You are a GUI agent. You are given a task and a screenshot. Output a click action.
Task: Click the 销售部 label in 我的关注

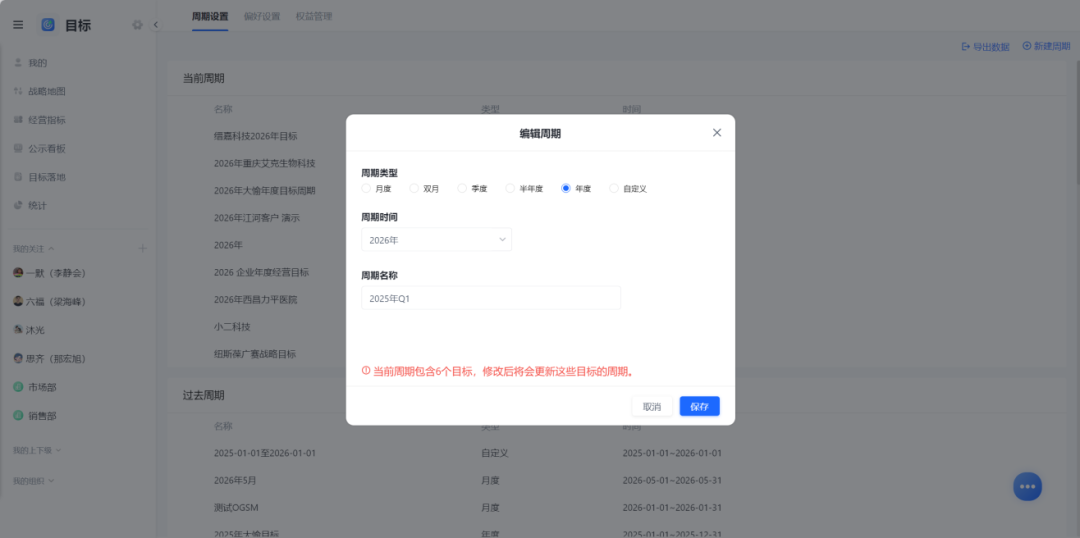[42, 415]
